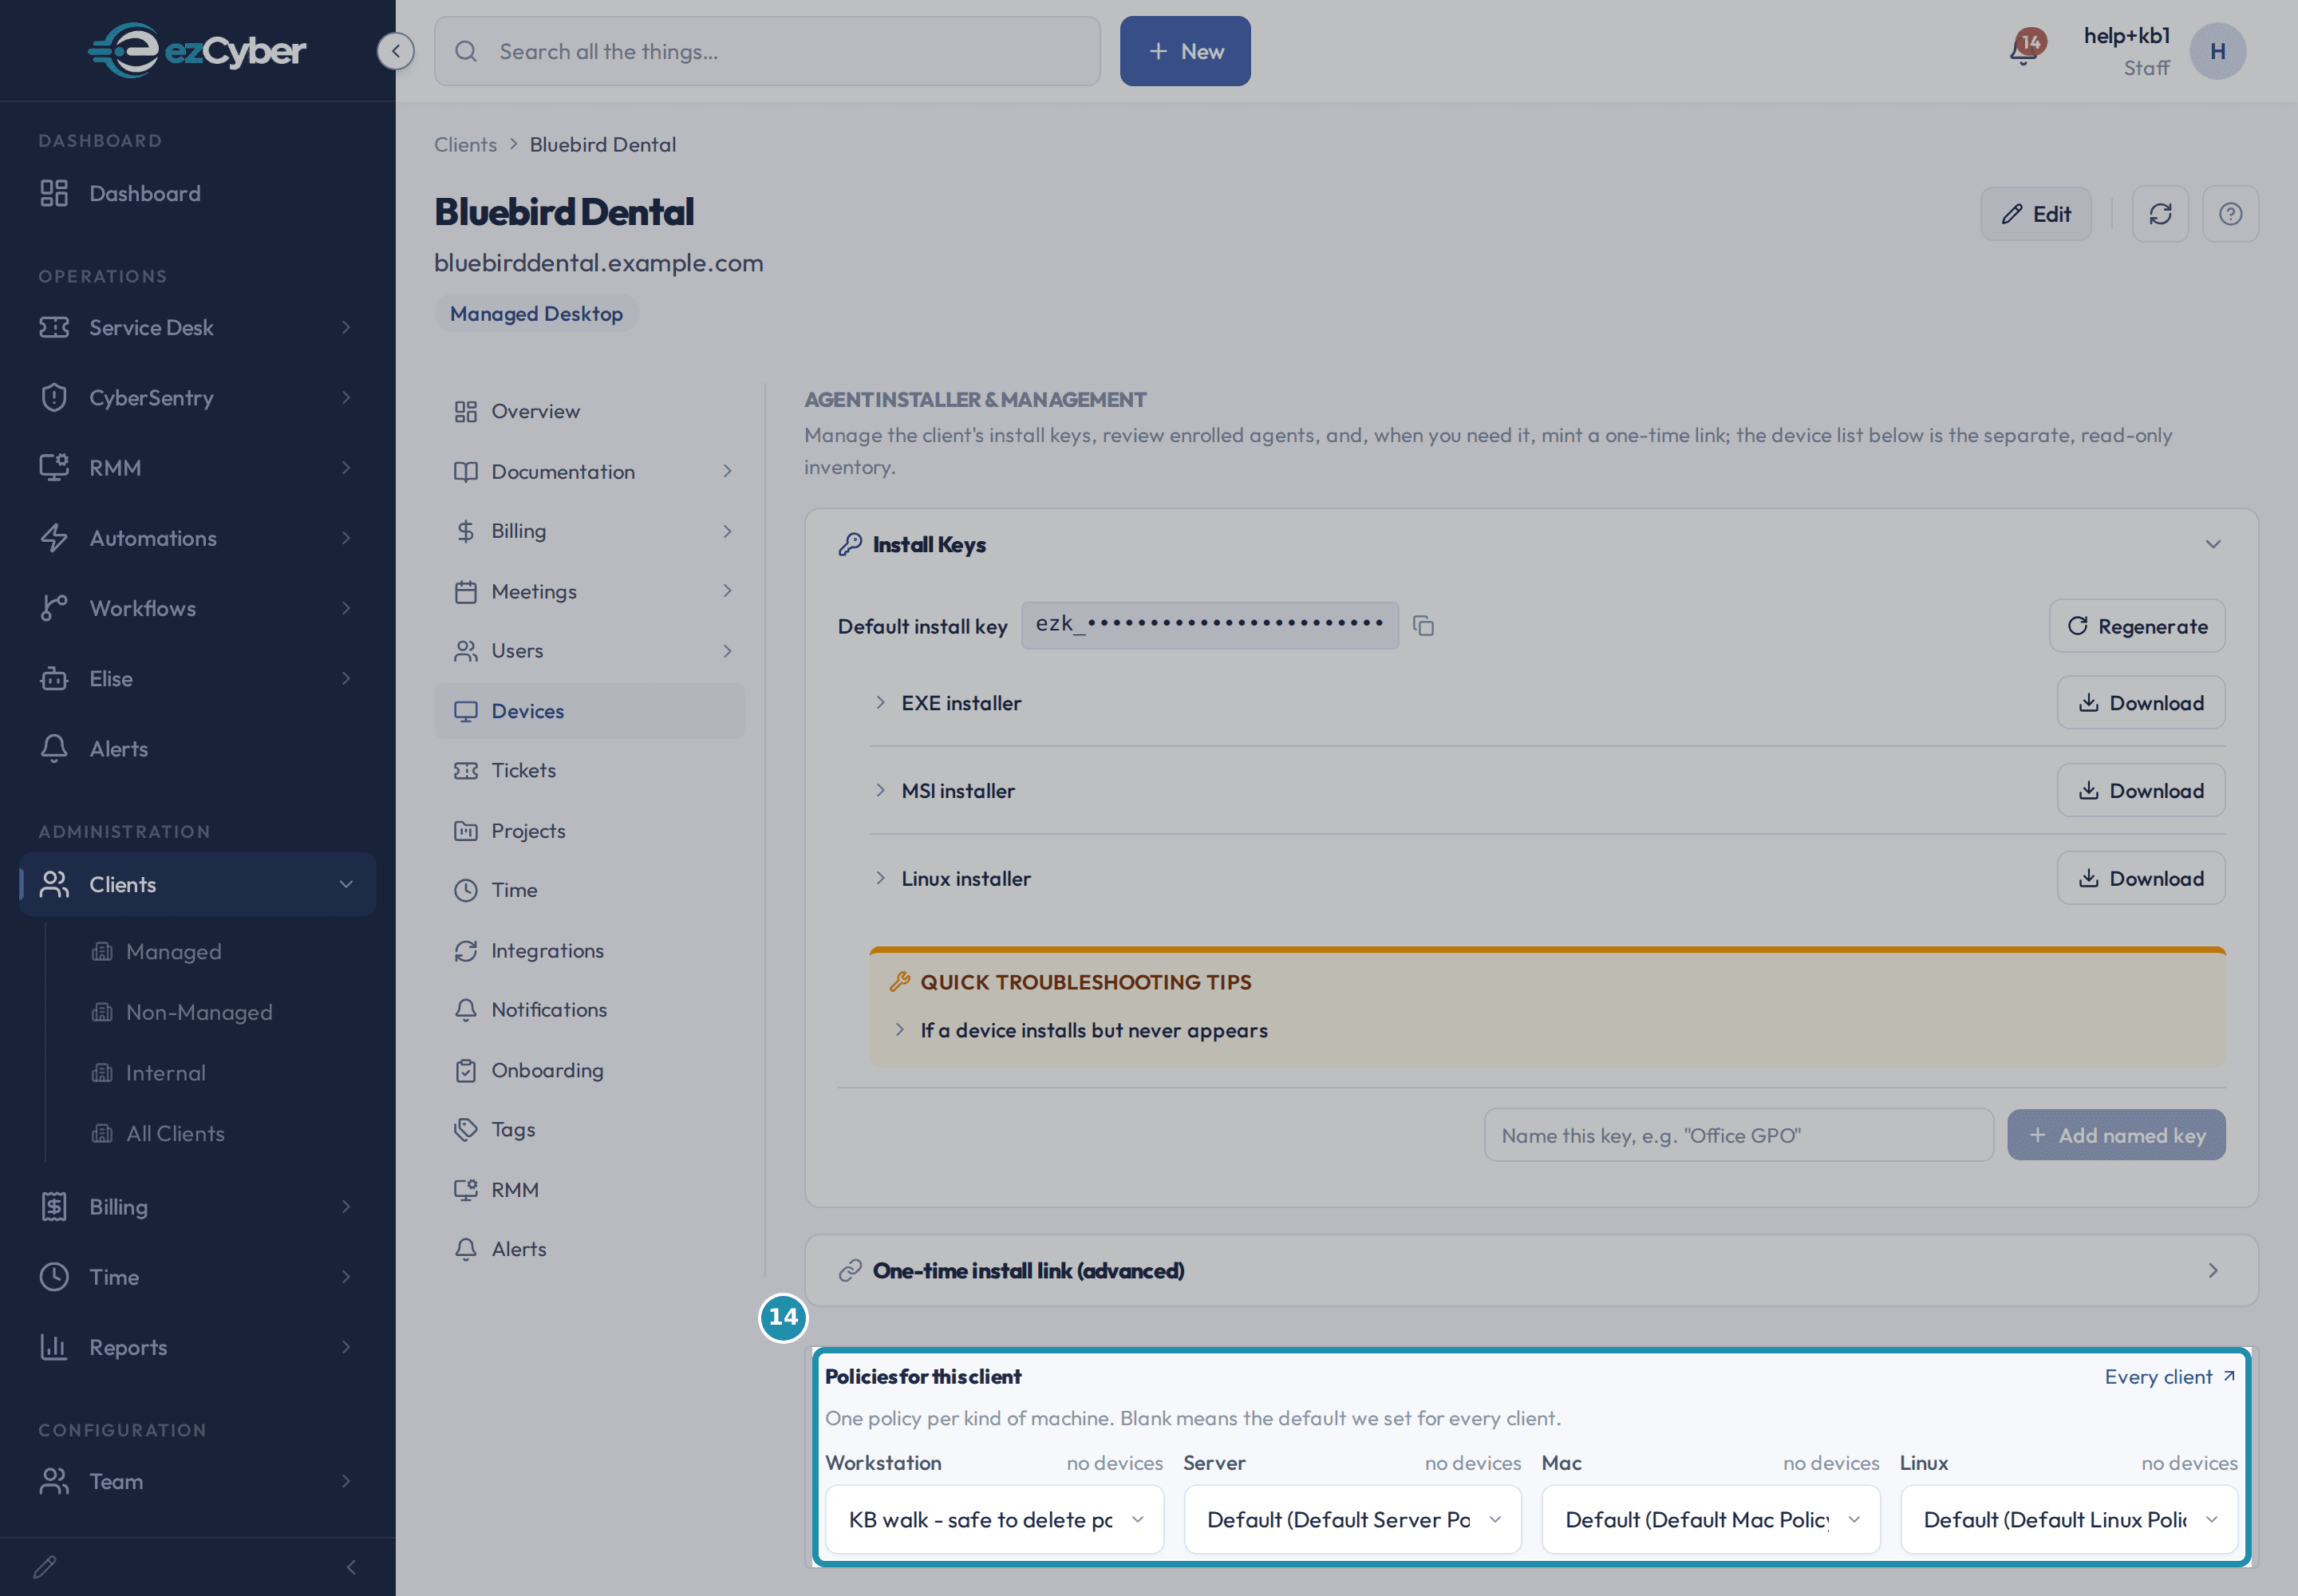The image size is (2298, 1596).
Task: Click the Regenerate key button
Action: (2137, 626)
